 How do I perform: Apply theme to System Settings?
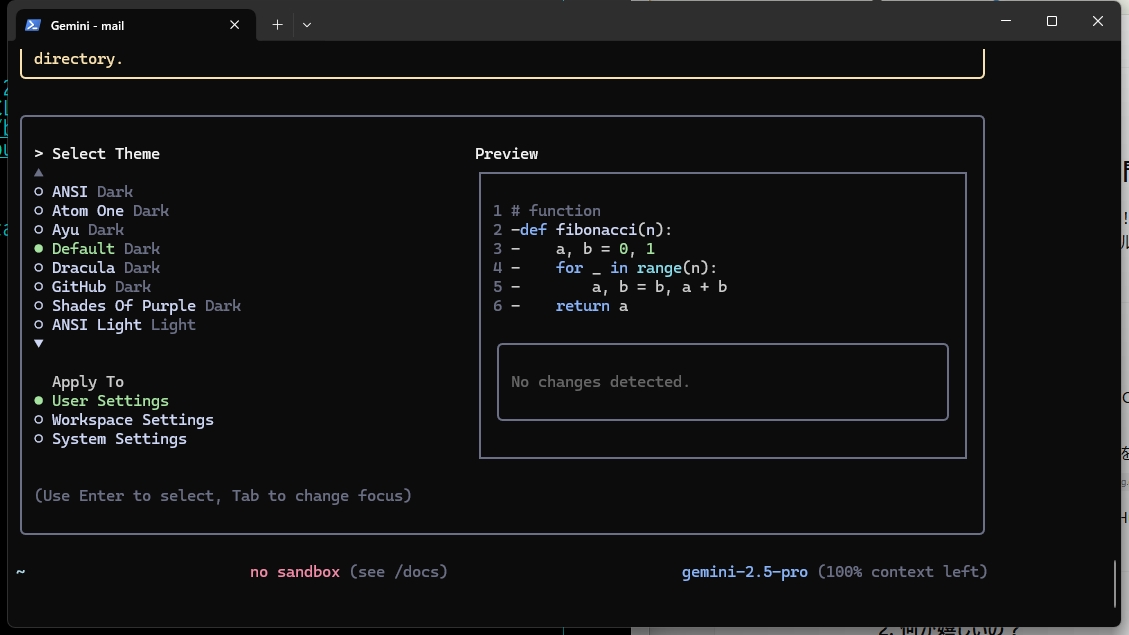(119, 439)
